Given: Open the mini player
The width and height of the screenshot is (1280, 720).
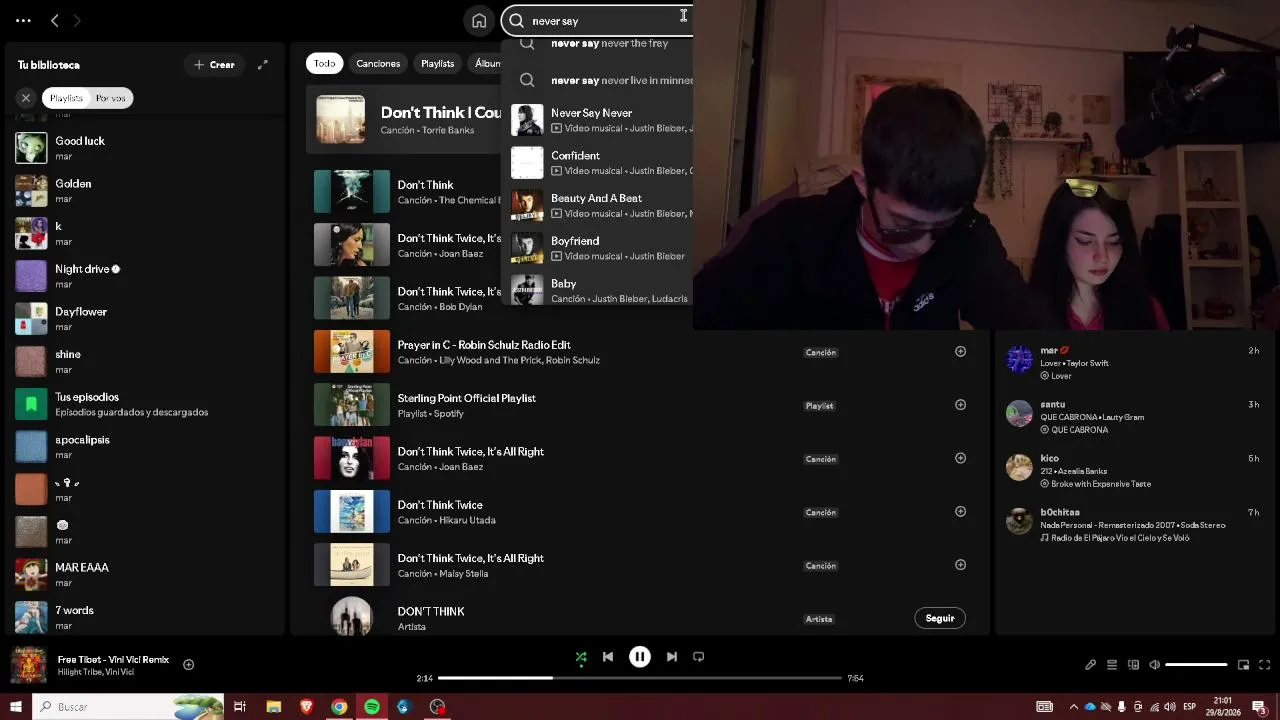Looking at the screenshot, I should 1243,665.
